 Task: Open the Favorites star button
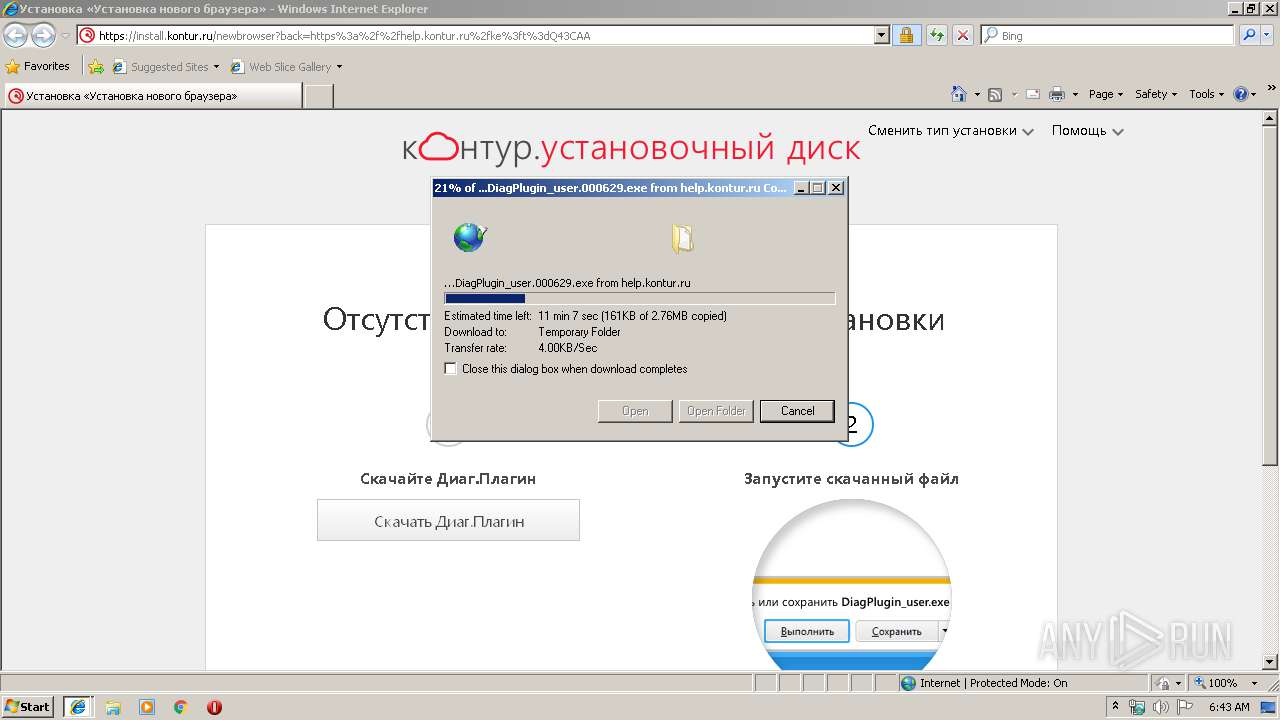pos(37,67)
